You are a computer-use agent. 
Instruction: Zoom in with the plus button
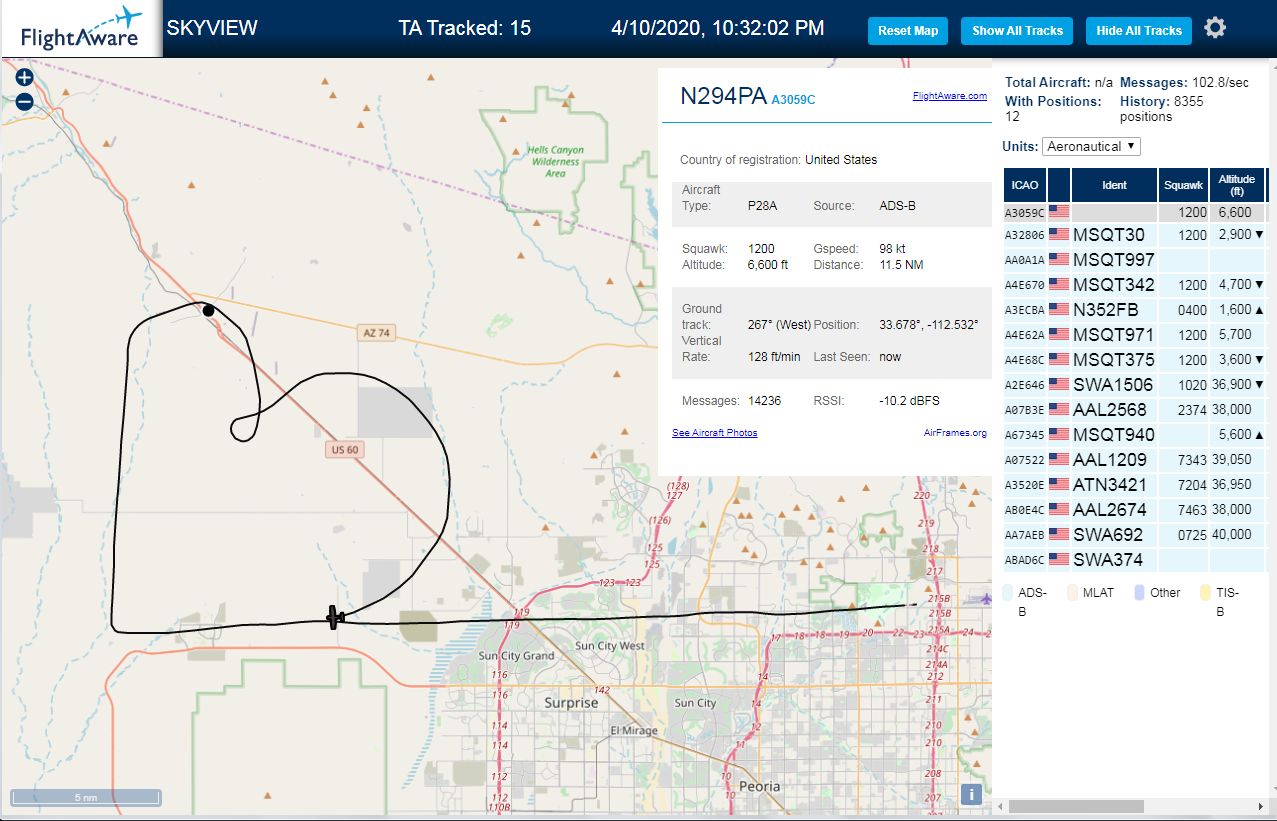coord(24,77)
